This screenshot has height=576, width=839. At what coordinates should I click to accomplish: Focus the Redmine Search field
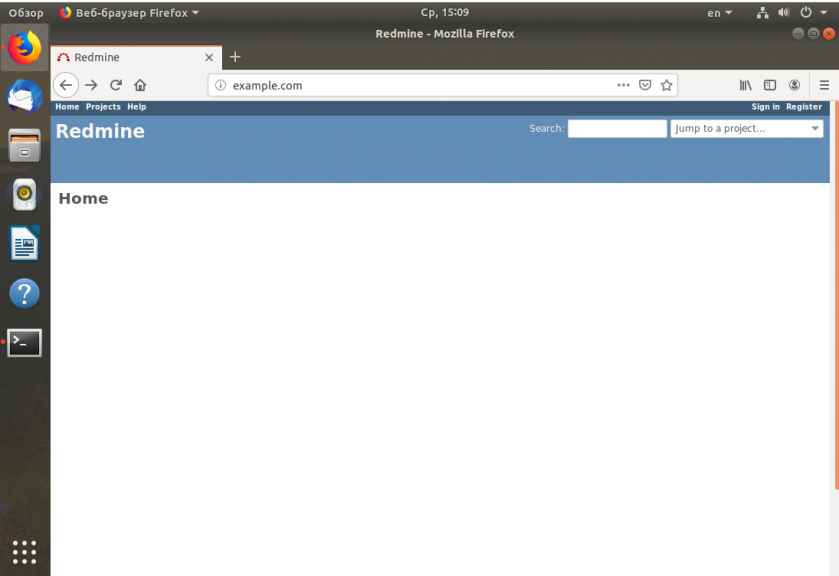(617, 128)
